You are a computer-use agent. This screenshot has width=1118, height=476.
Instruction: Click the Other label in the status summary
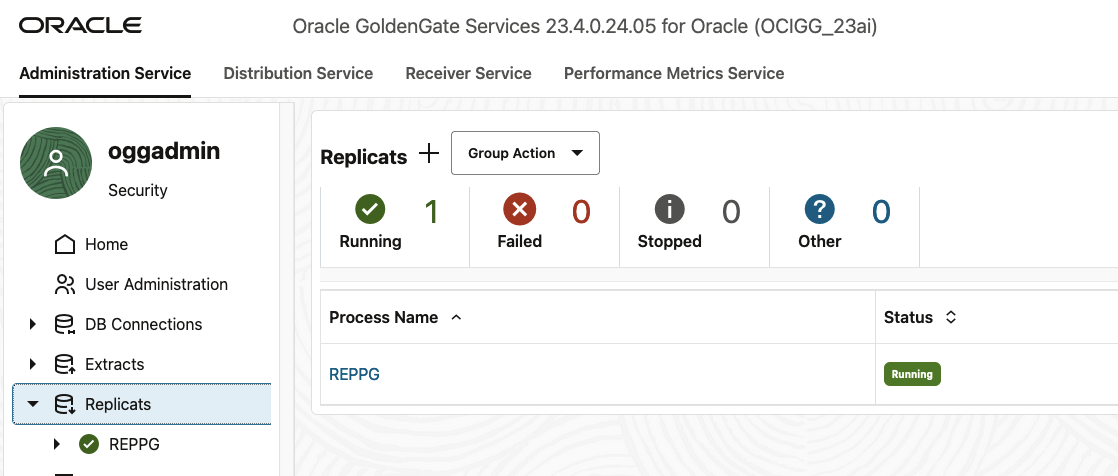tap(820, 242)
